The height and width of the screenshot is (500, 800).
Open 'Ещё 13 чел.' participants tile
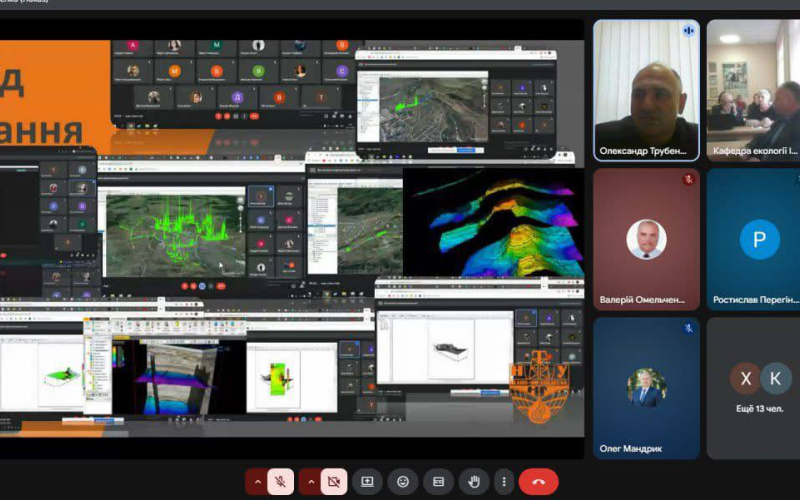pos(759,388)
